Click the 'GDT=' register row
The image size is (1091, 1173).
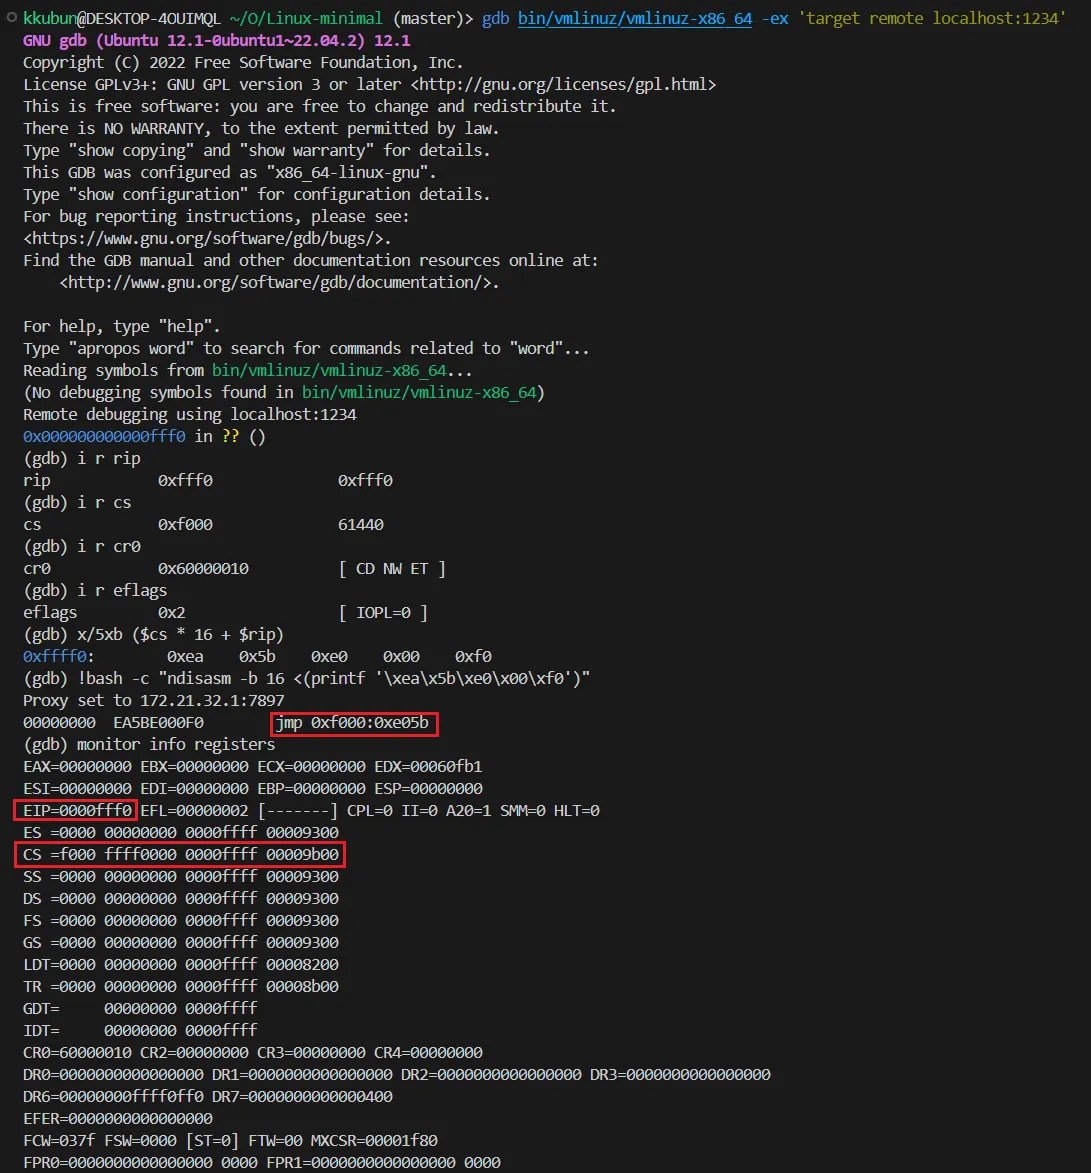pyautogui.click(x=140, y=1009)
